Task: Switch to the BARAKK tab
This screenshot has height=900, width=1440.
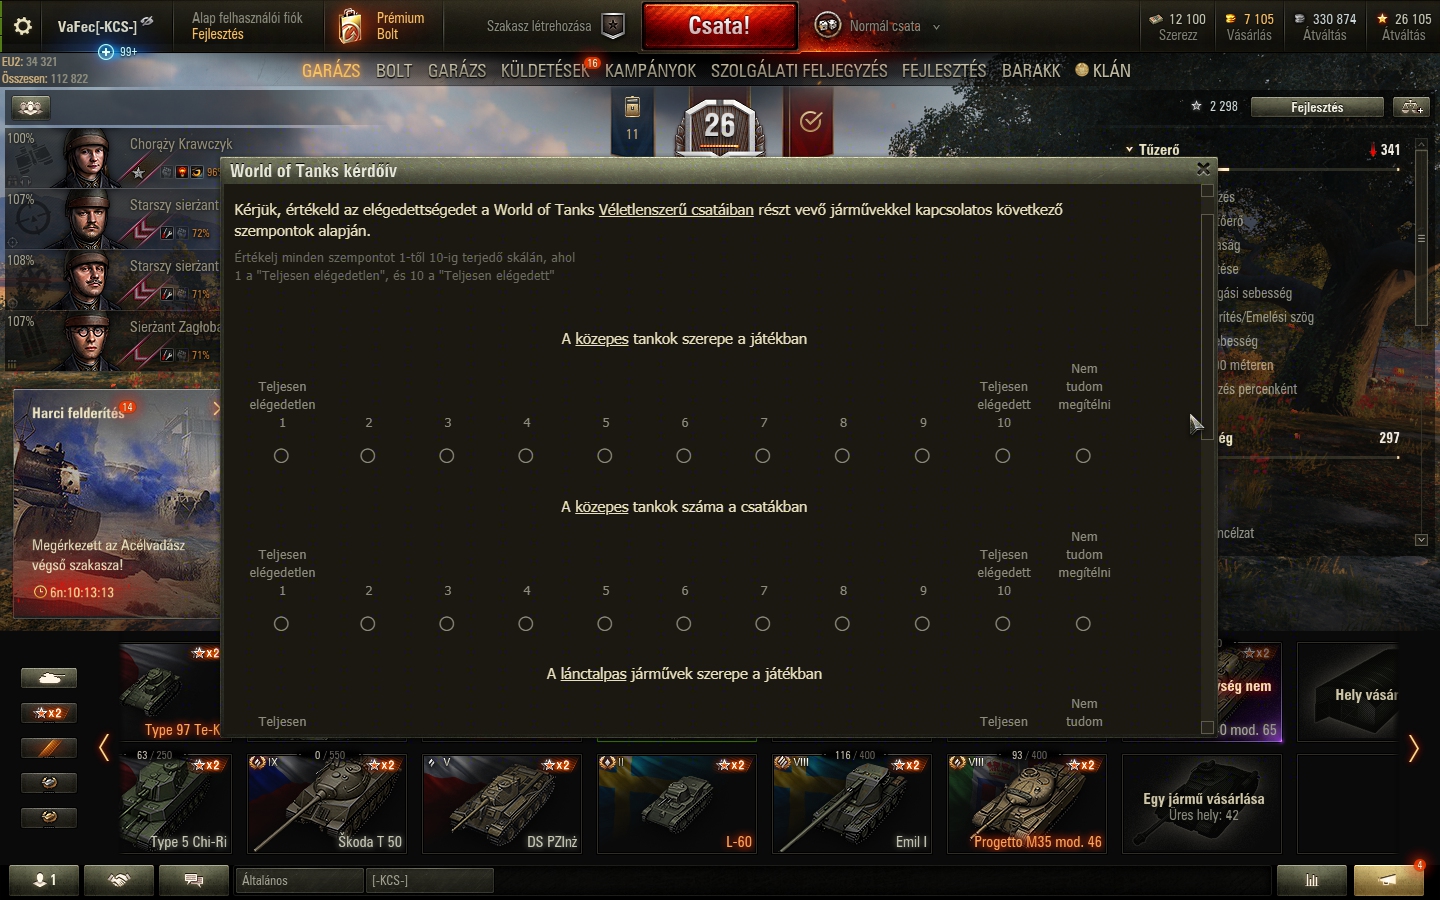Action: pyautogui.click(x=1031, y=71)
